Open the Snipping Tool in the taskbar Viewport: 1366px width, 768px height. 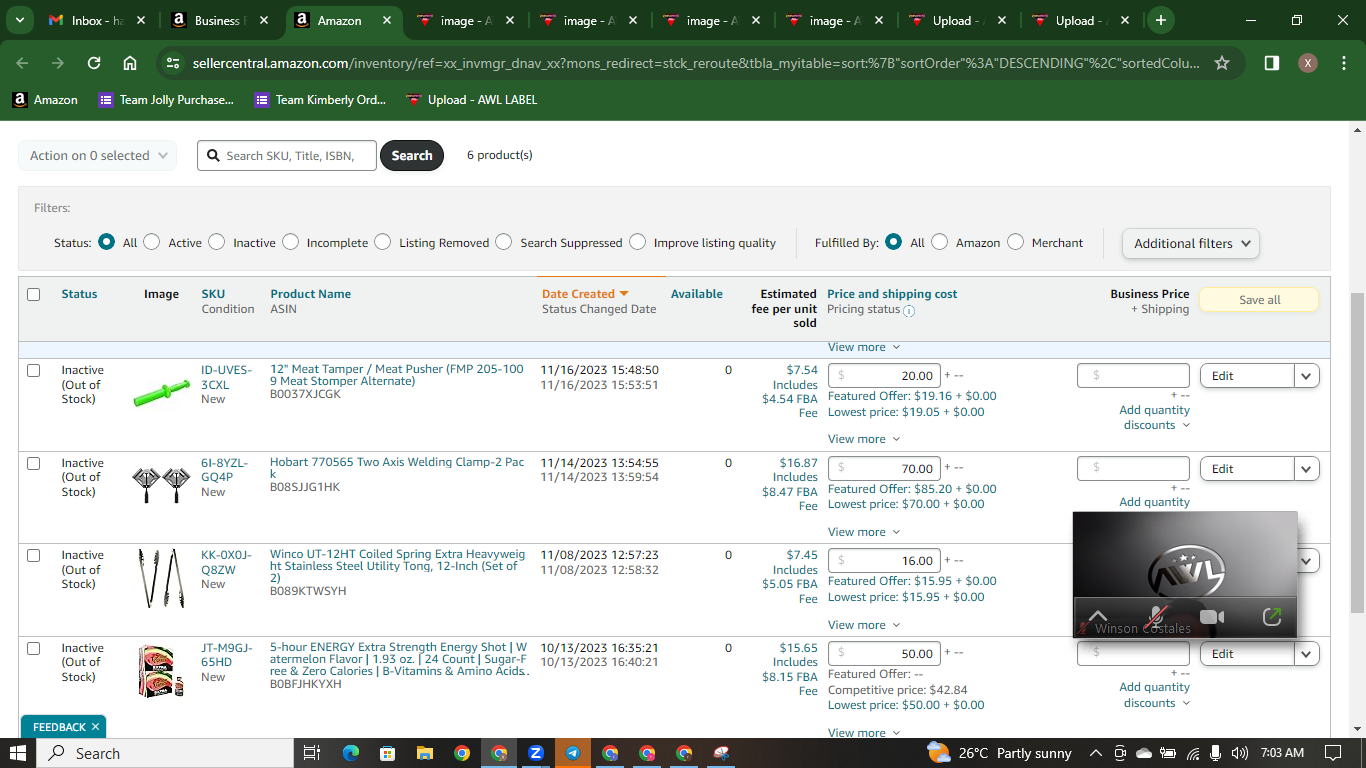click(721, 753)
